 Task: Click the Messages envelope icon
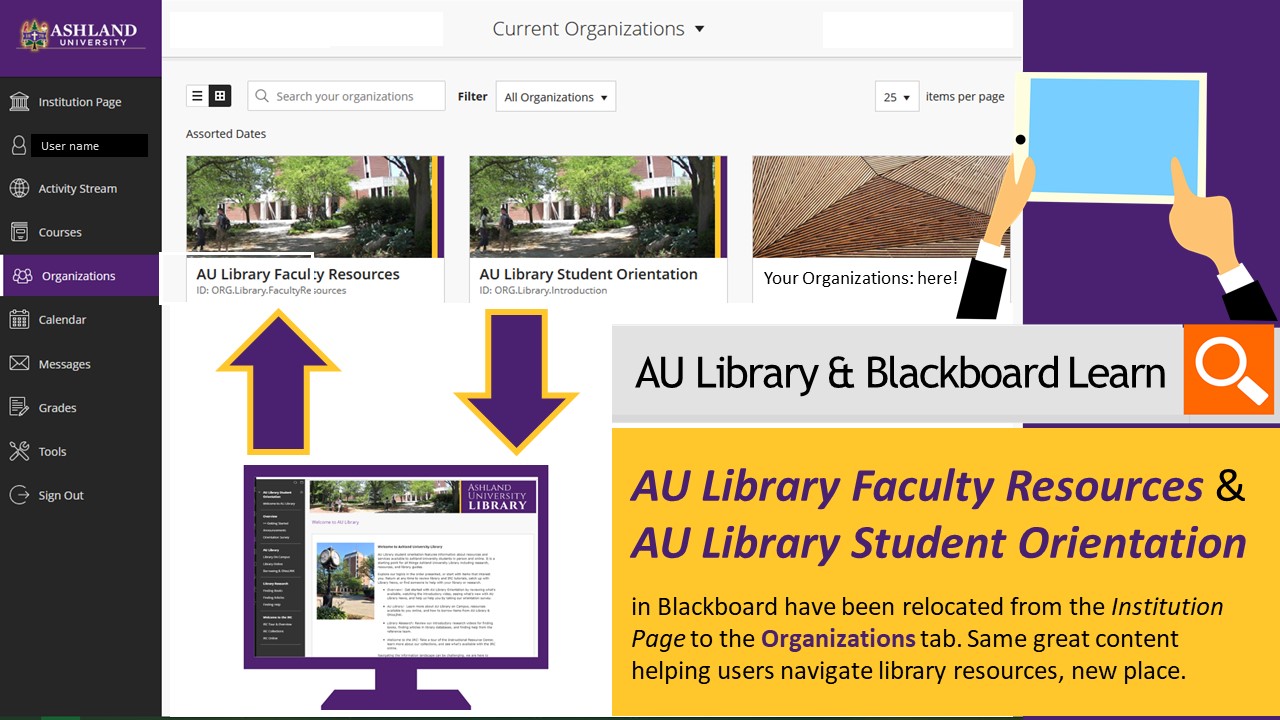(19, 363)
